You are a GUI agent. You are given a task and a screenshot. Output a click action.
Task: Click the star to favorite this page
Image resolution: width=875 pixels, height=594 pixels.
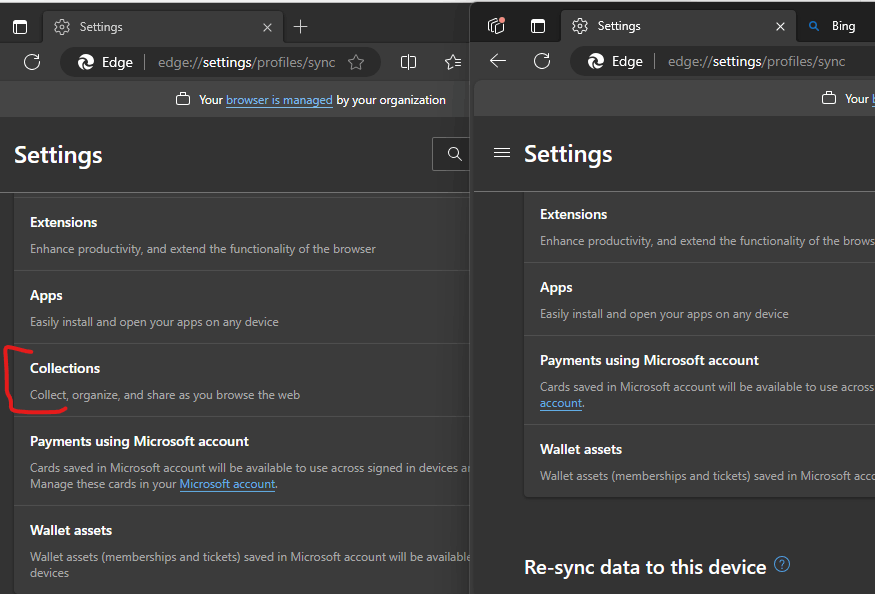356,61
